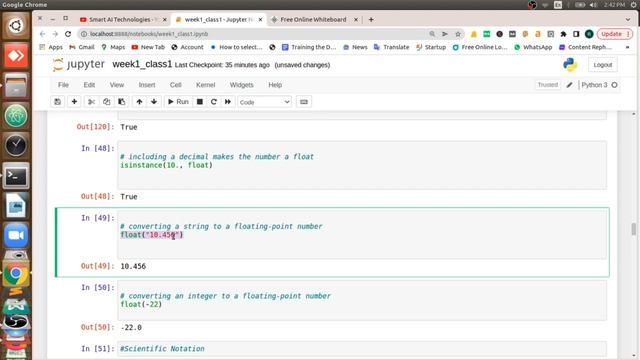This screenshot has height=360, width=640.
Task: Open the Help menu
Action: pos(275,85)
